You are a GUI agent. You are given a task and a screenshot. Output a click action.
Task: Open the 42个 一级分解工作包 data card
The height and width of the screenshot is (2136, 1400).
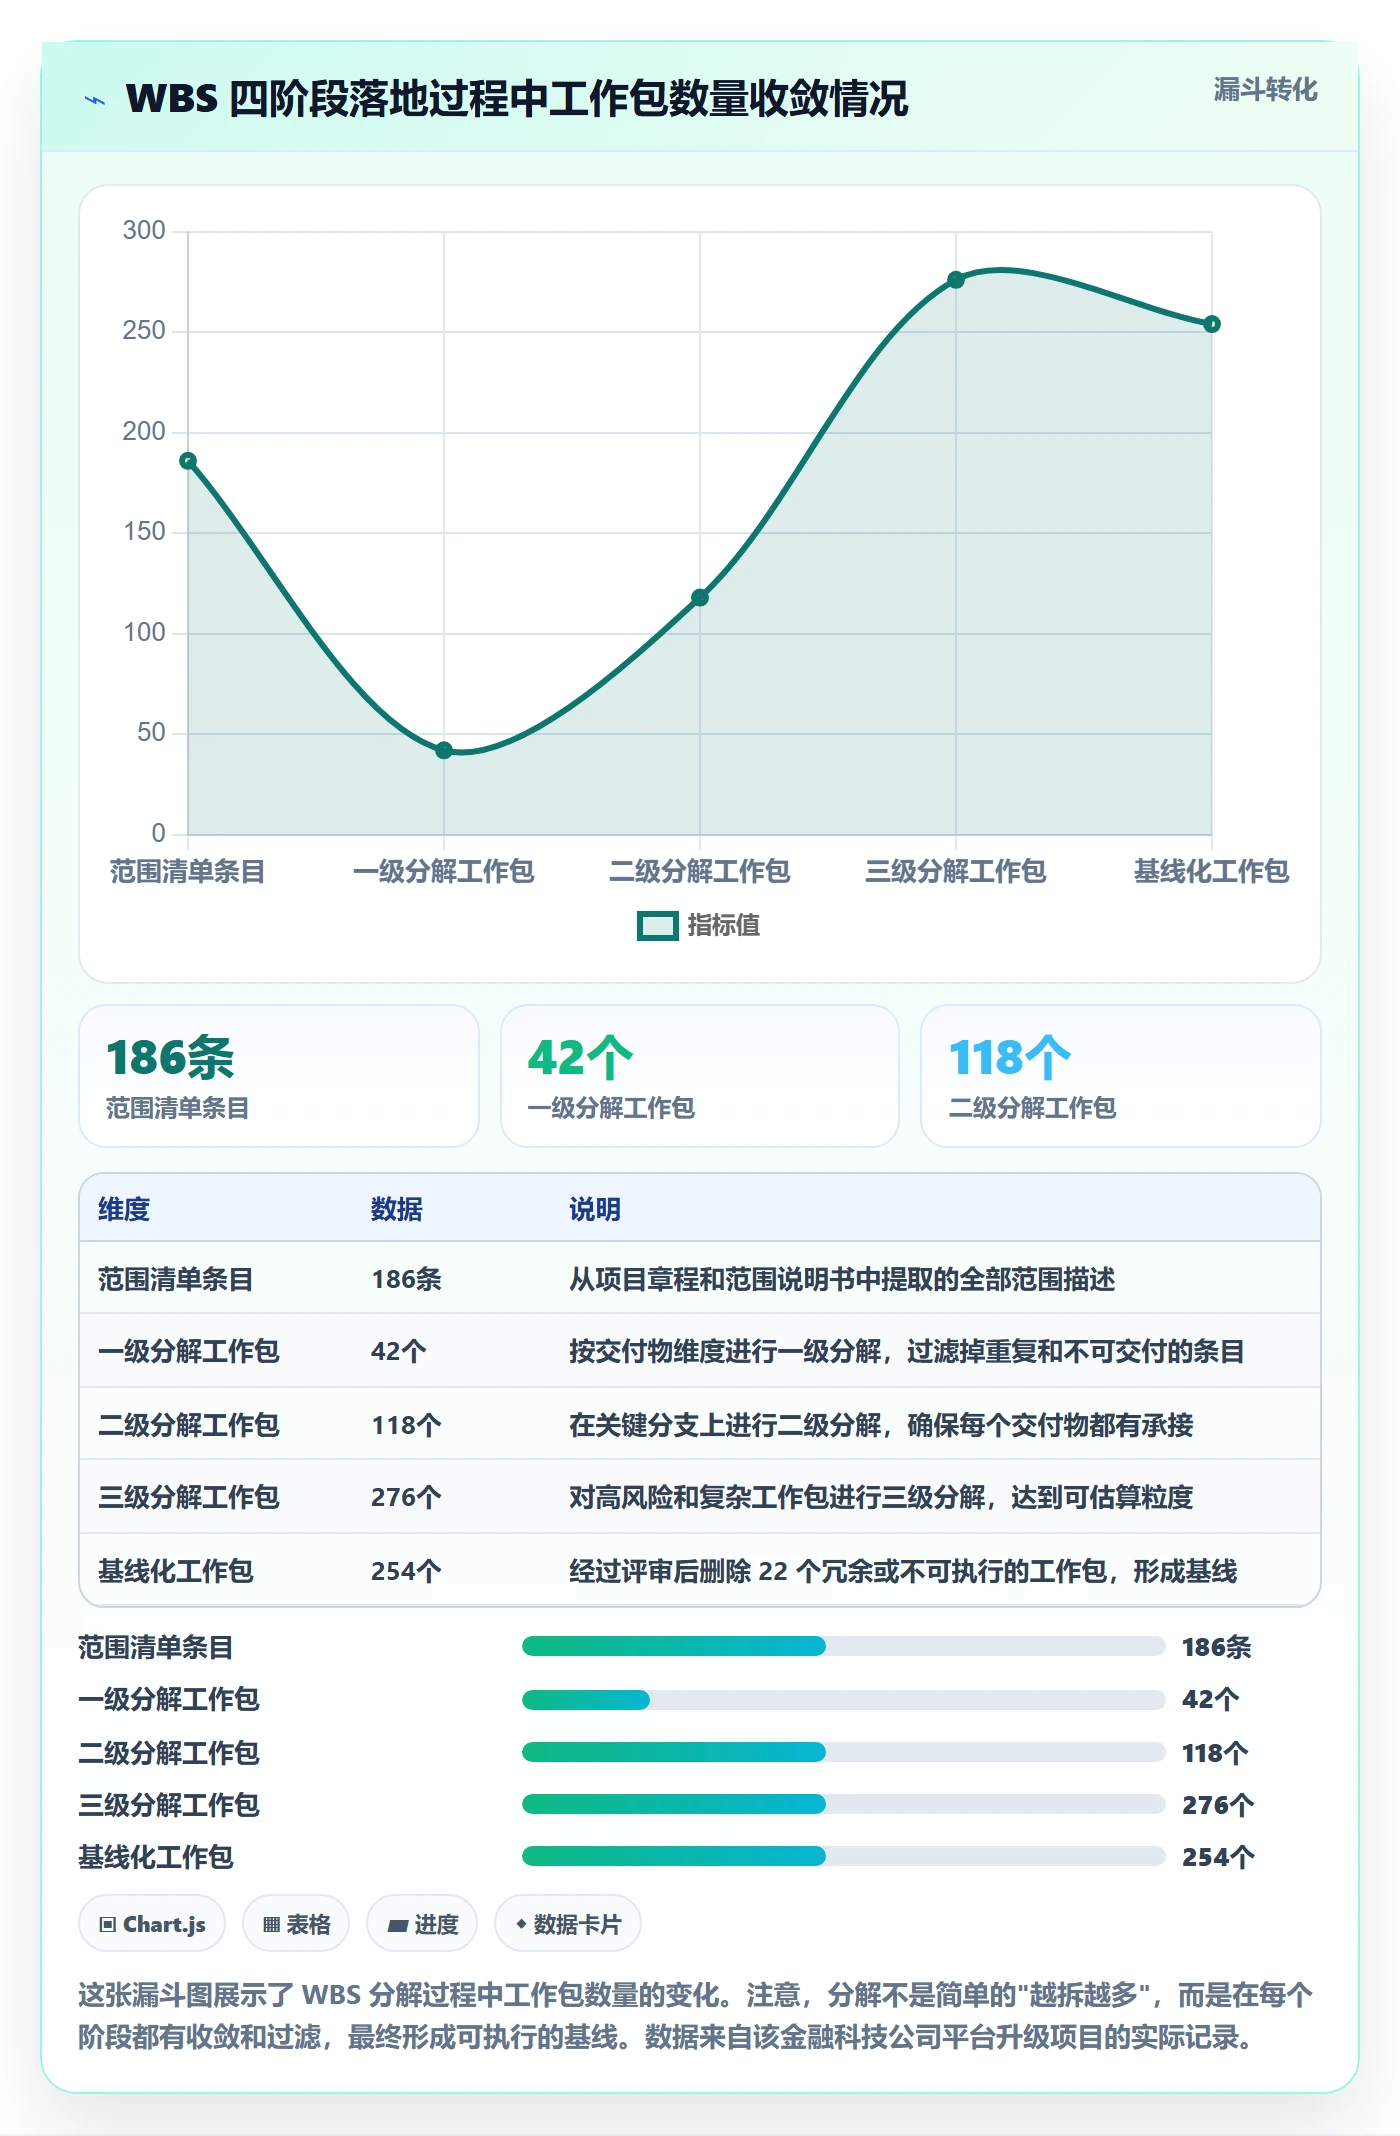click(x=700, y=1076)
